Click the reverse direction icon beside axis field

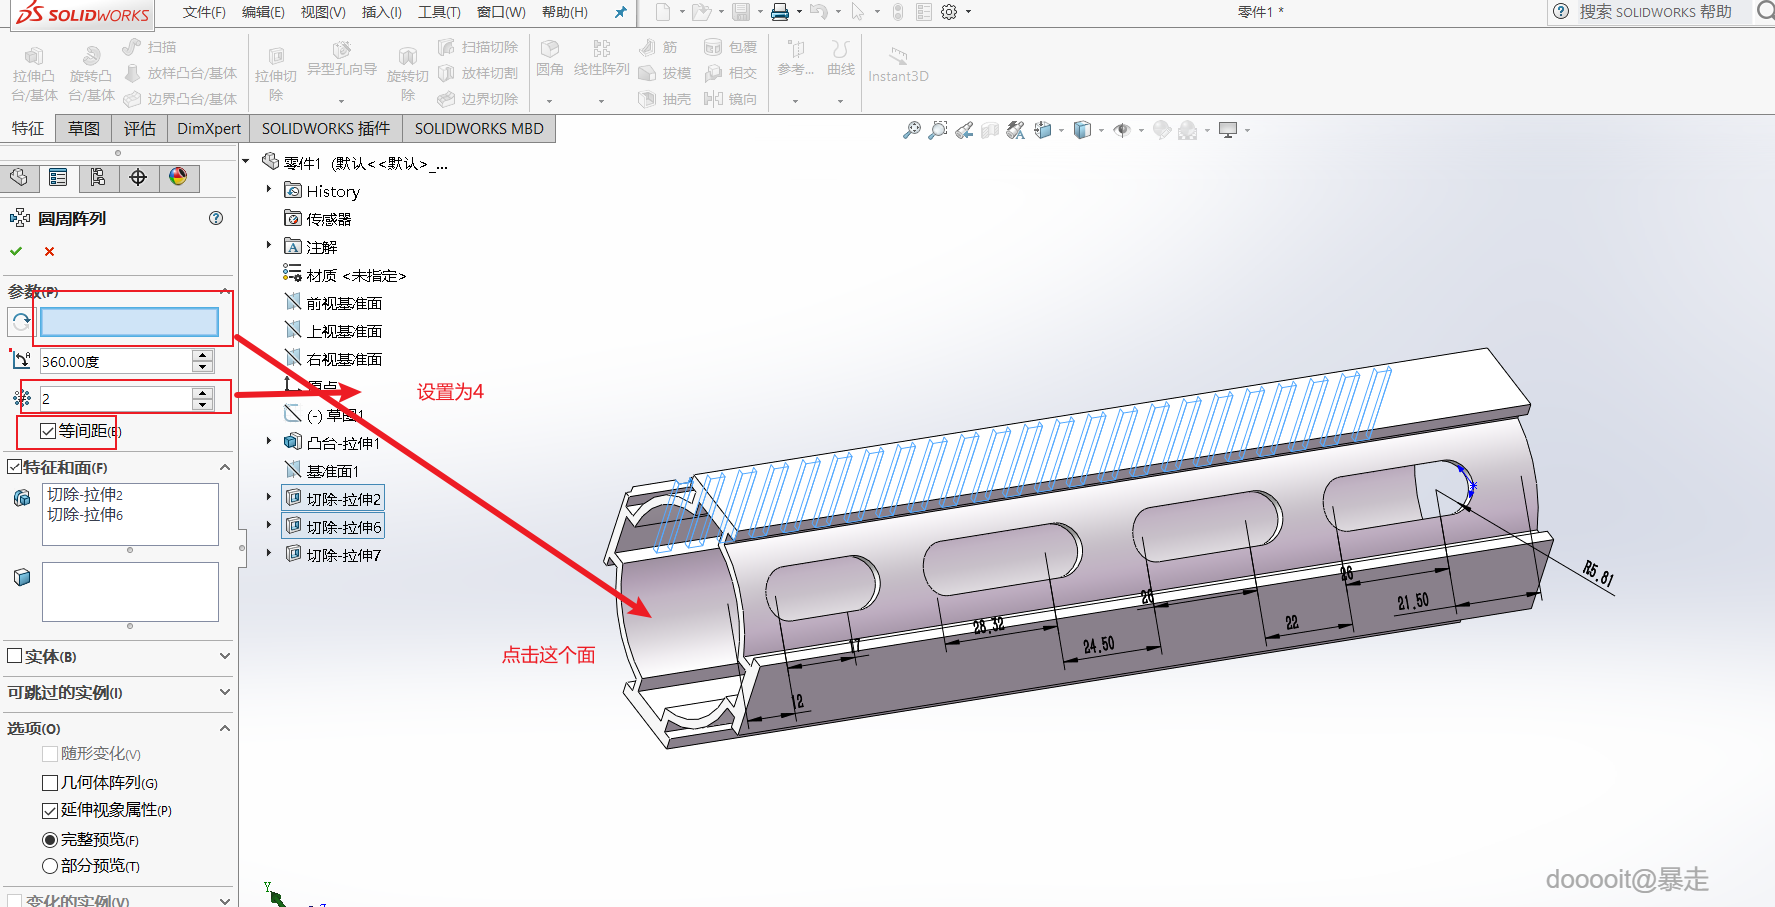pyautogui.click(x=21, y=322)
